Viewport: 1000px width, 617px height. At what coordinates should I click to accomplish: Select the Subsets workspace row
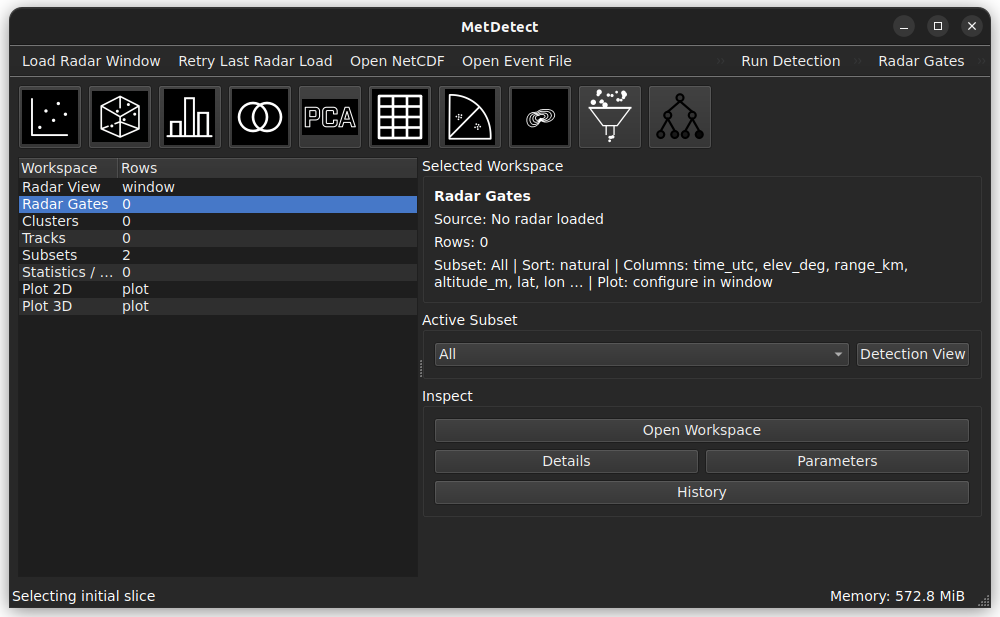click(x=218, y=255)
